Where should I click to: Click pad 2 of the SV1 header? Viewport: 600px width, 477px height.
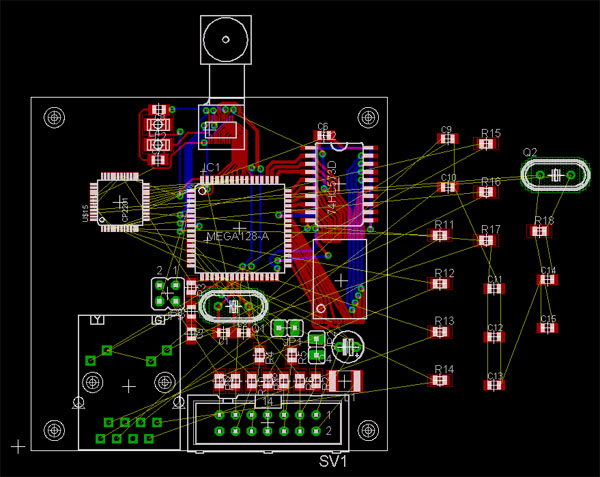tap(316, 431)
